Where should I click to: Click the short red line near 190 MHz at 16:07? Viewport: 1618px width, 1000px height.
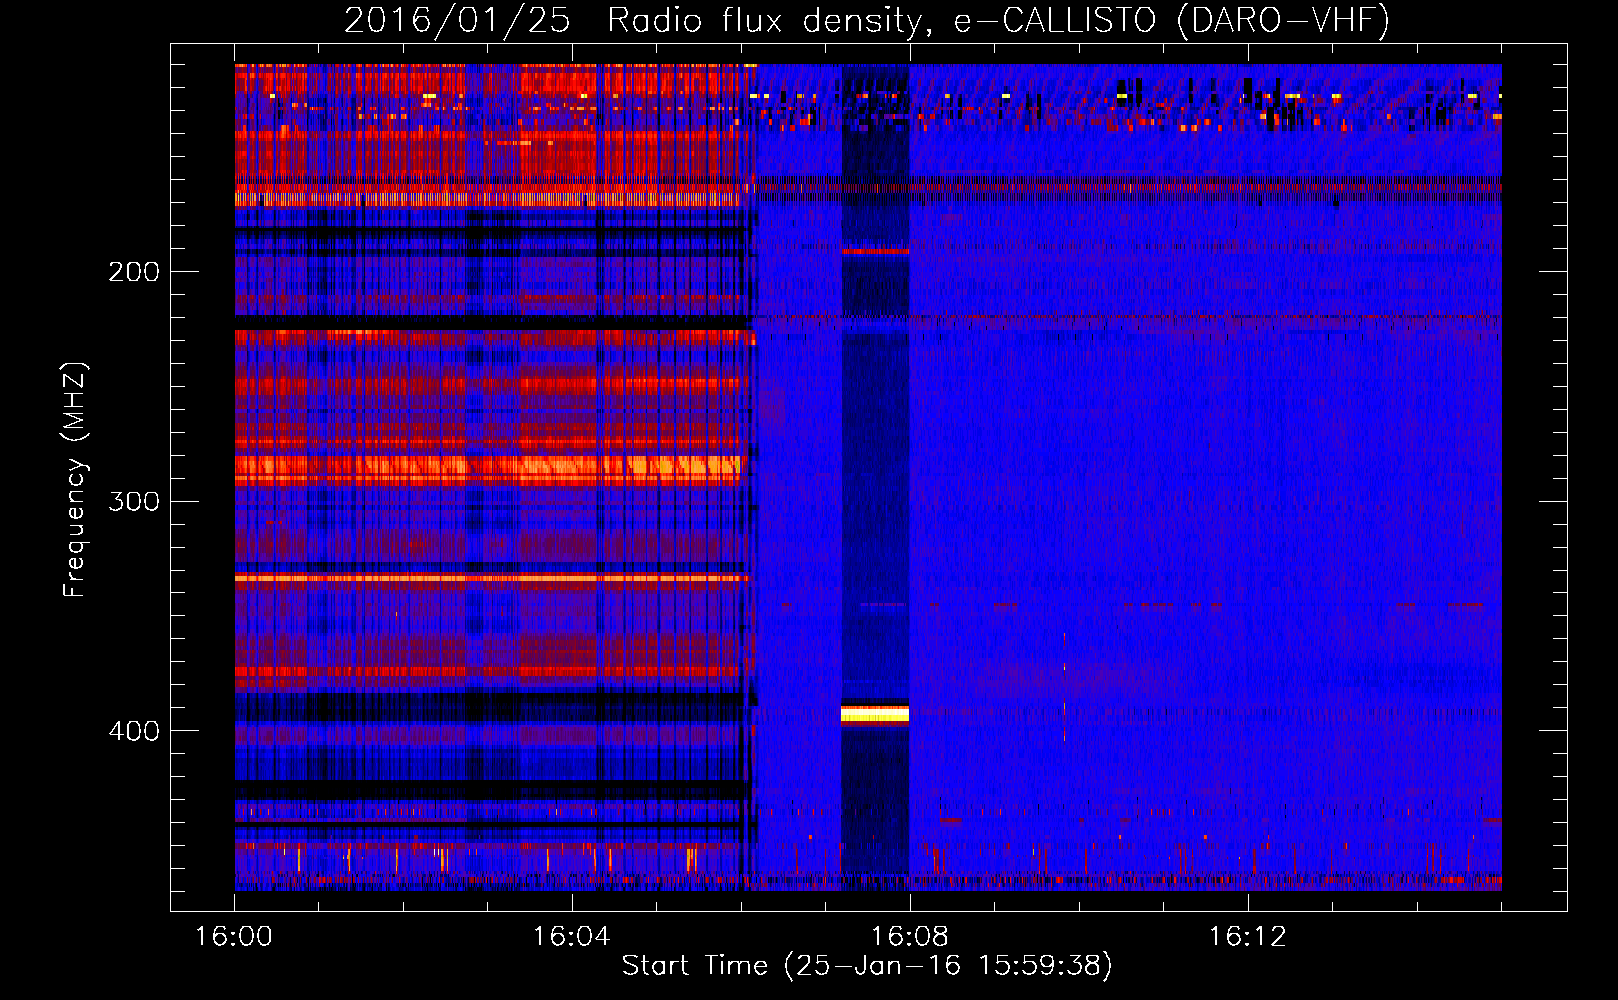coord(875,251)
